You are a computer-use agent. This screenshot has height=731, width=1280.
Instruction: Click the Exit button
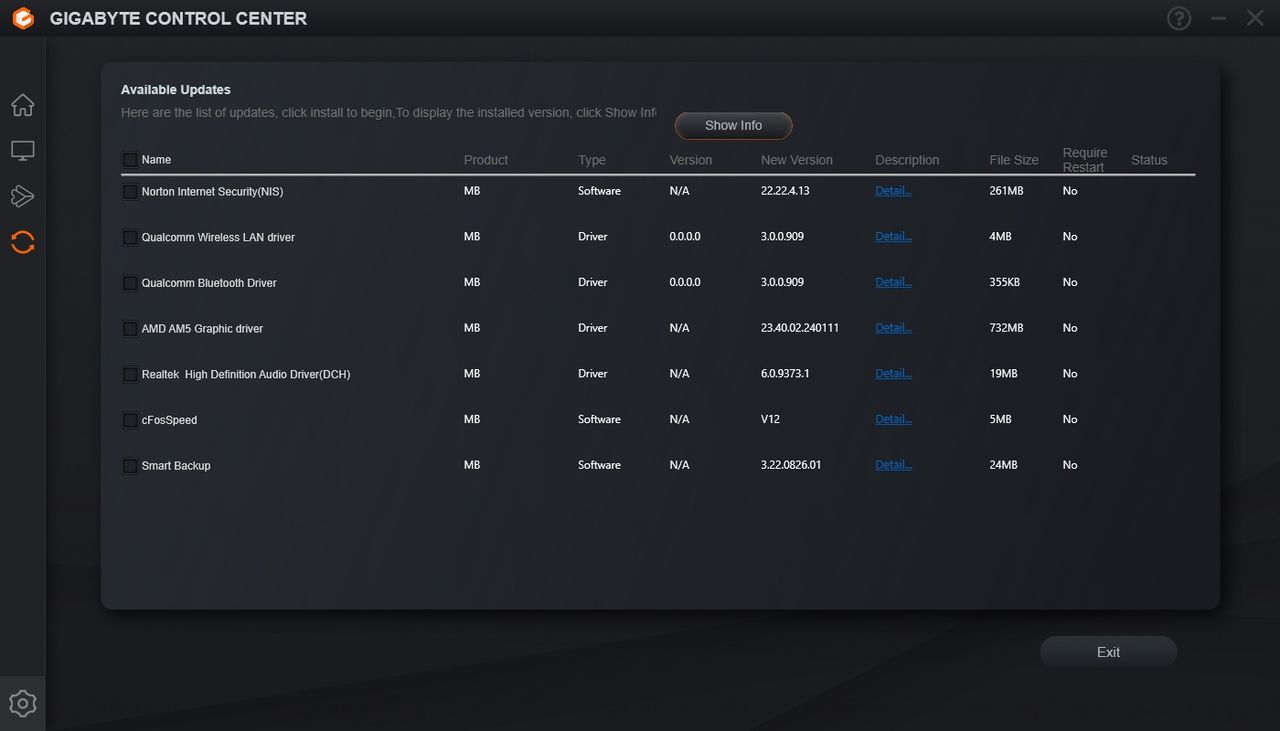(1108, 652)
